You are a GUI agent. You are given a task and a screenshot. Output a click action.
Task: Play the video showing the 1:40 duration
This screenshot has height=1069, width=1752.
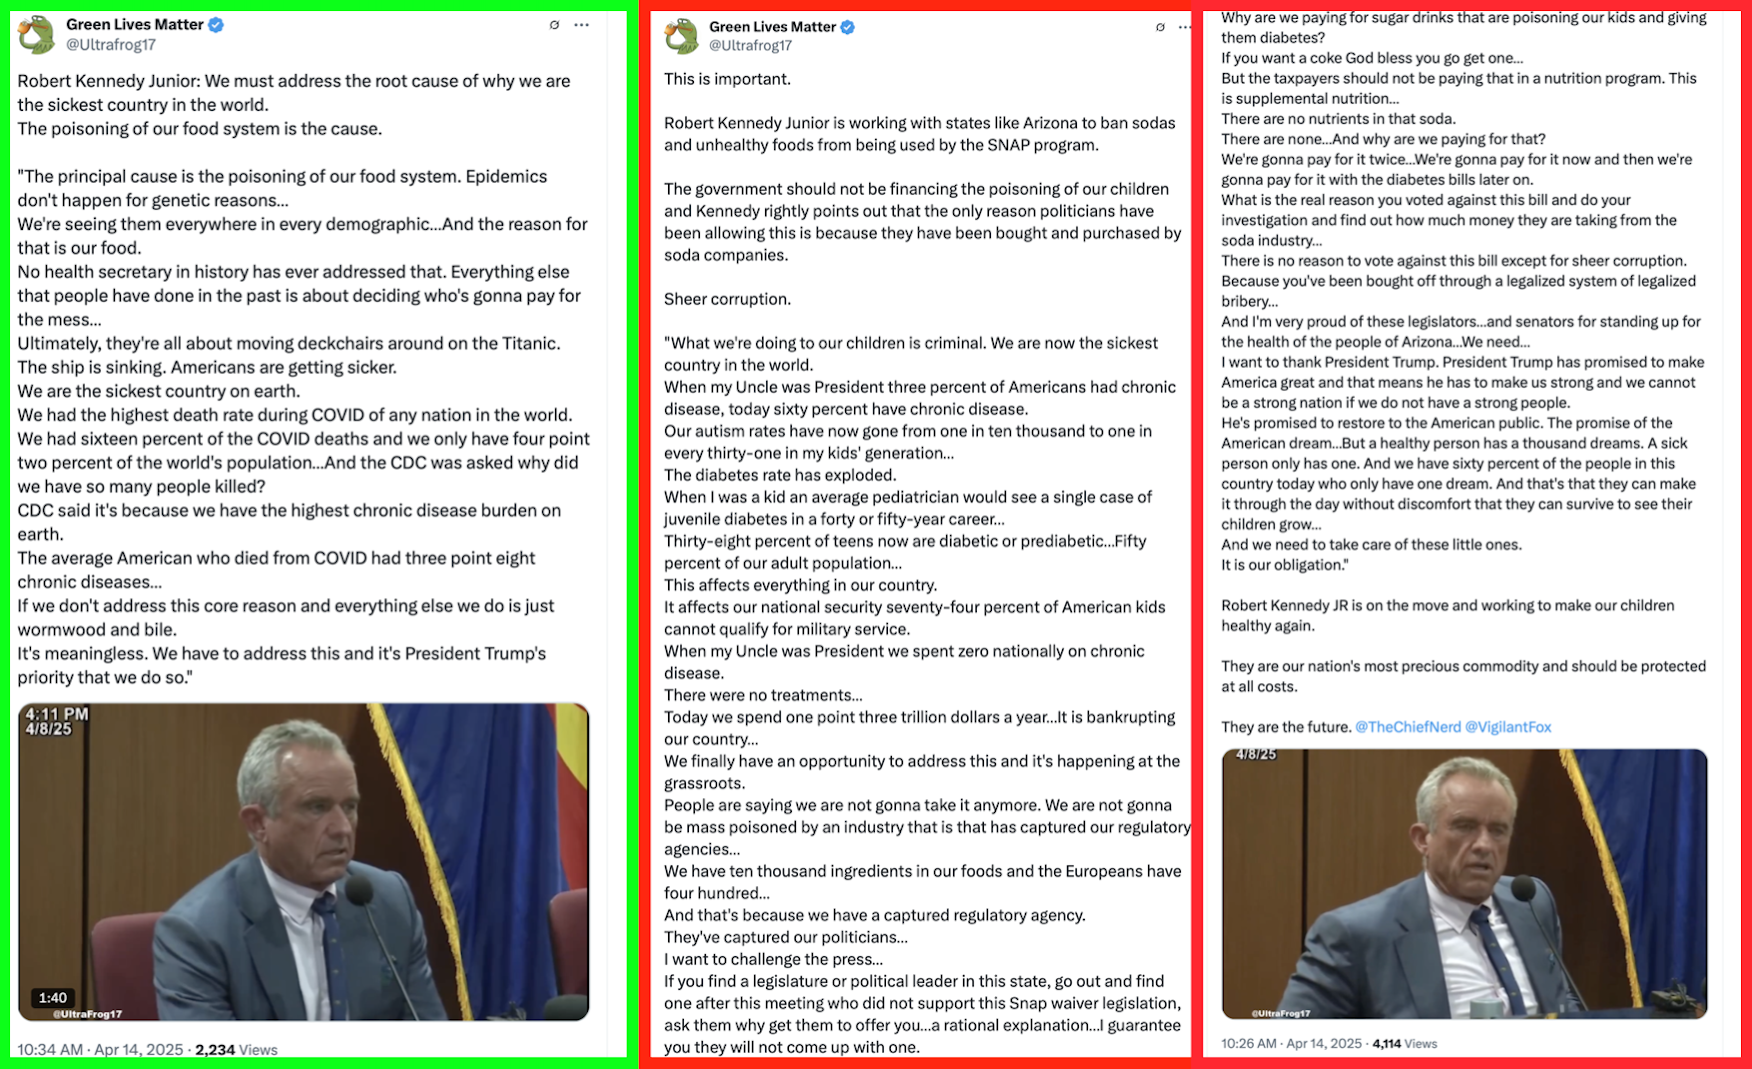[x=303, y=862]
